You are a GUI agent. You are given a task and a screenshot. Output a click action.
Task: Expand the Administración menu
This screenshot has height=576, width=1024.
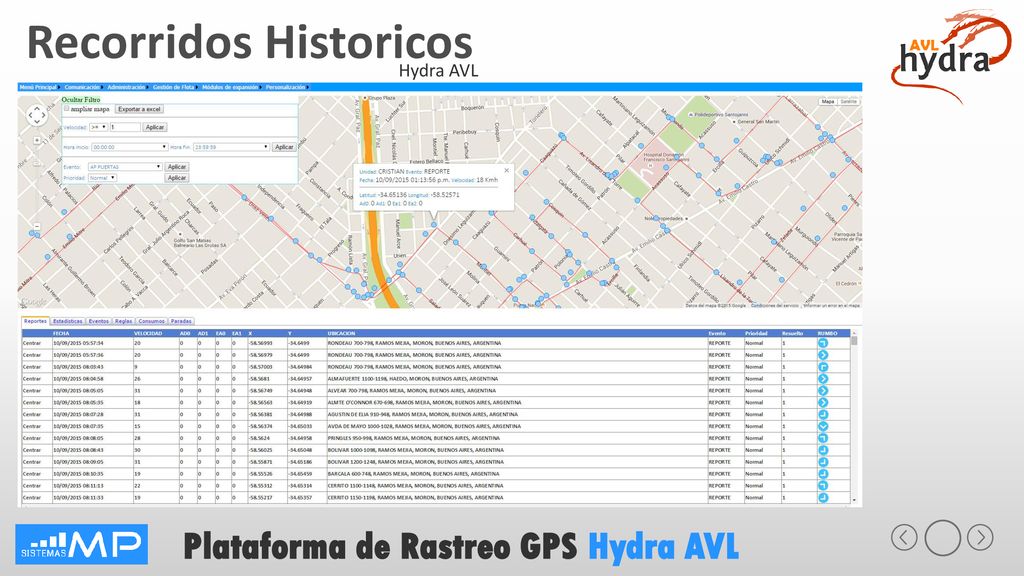(x=126, y=87)
